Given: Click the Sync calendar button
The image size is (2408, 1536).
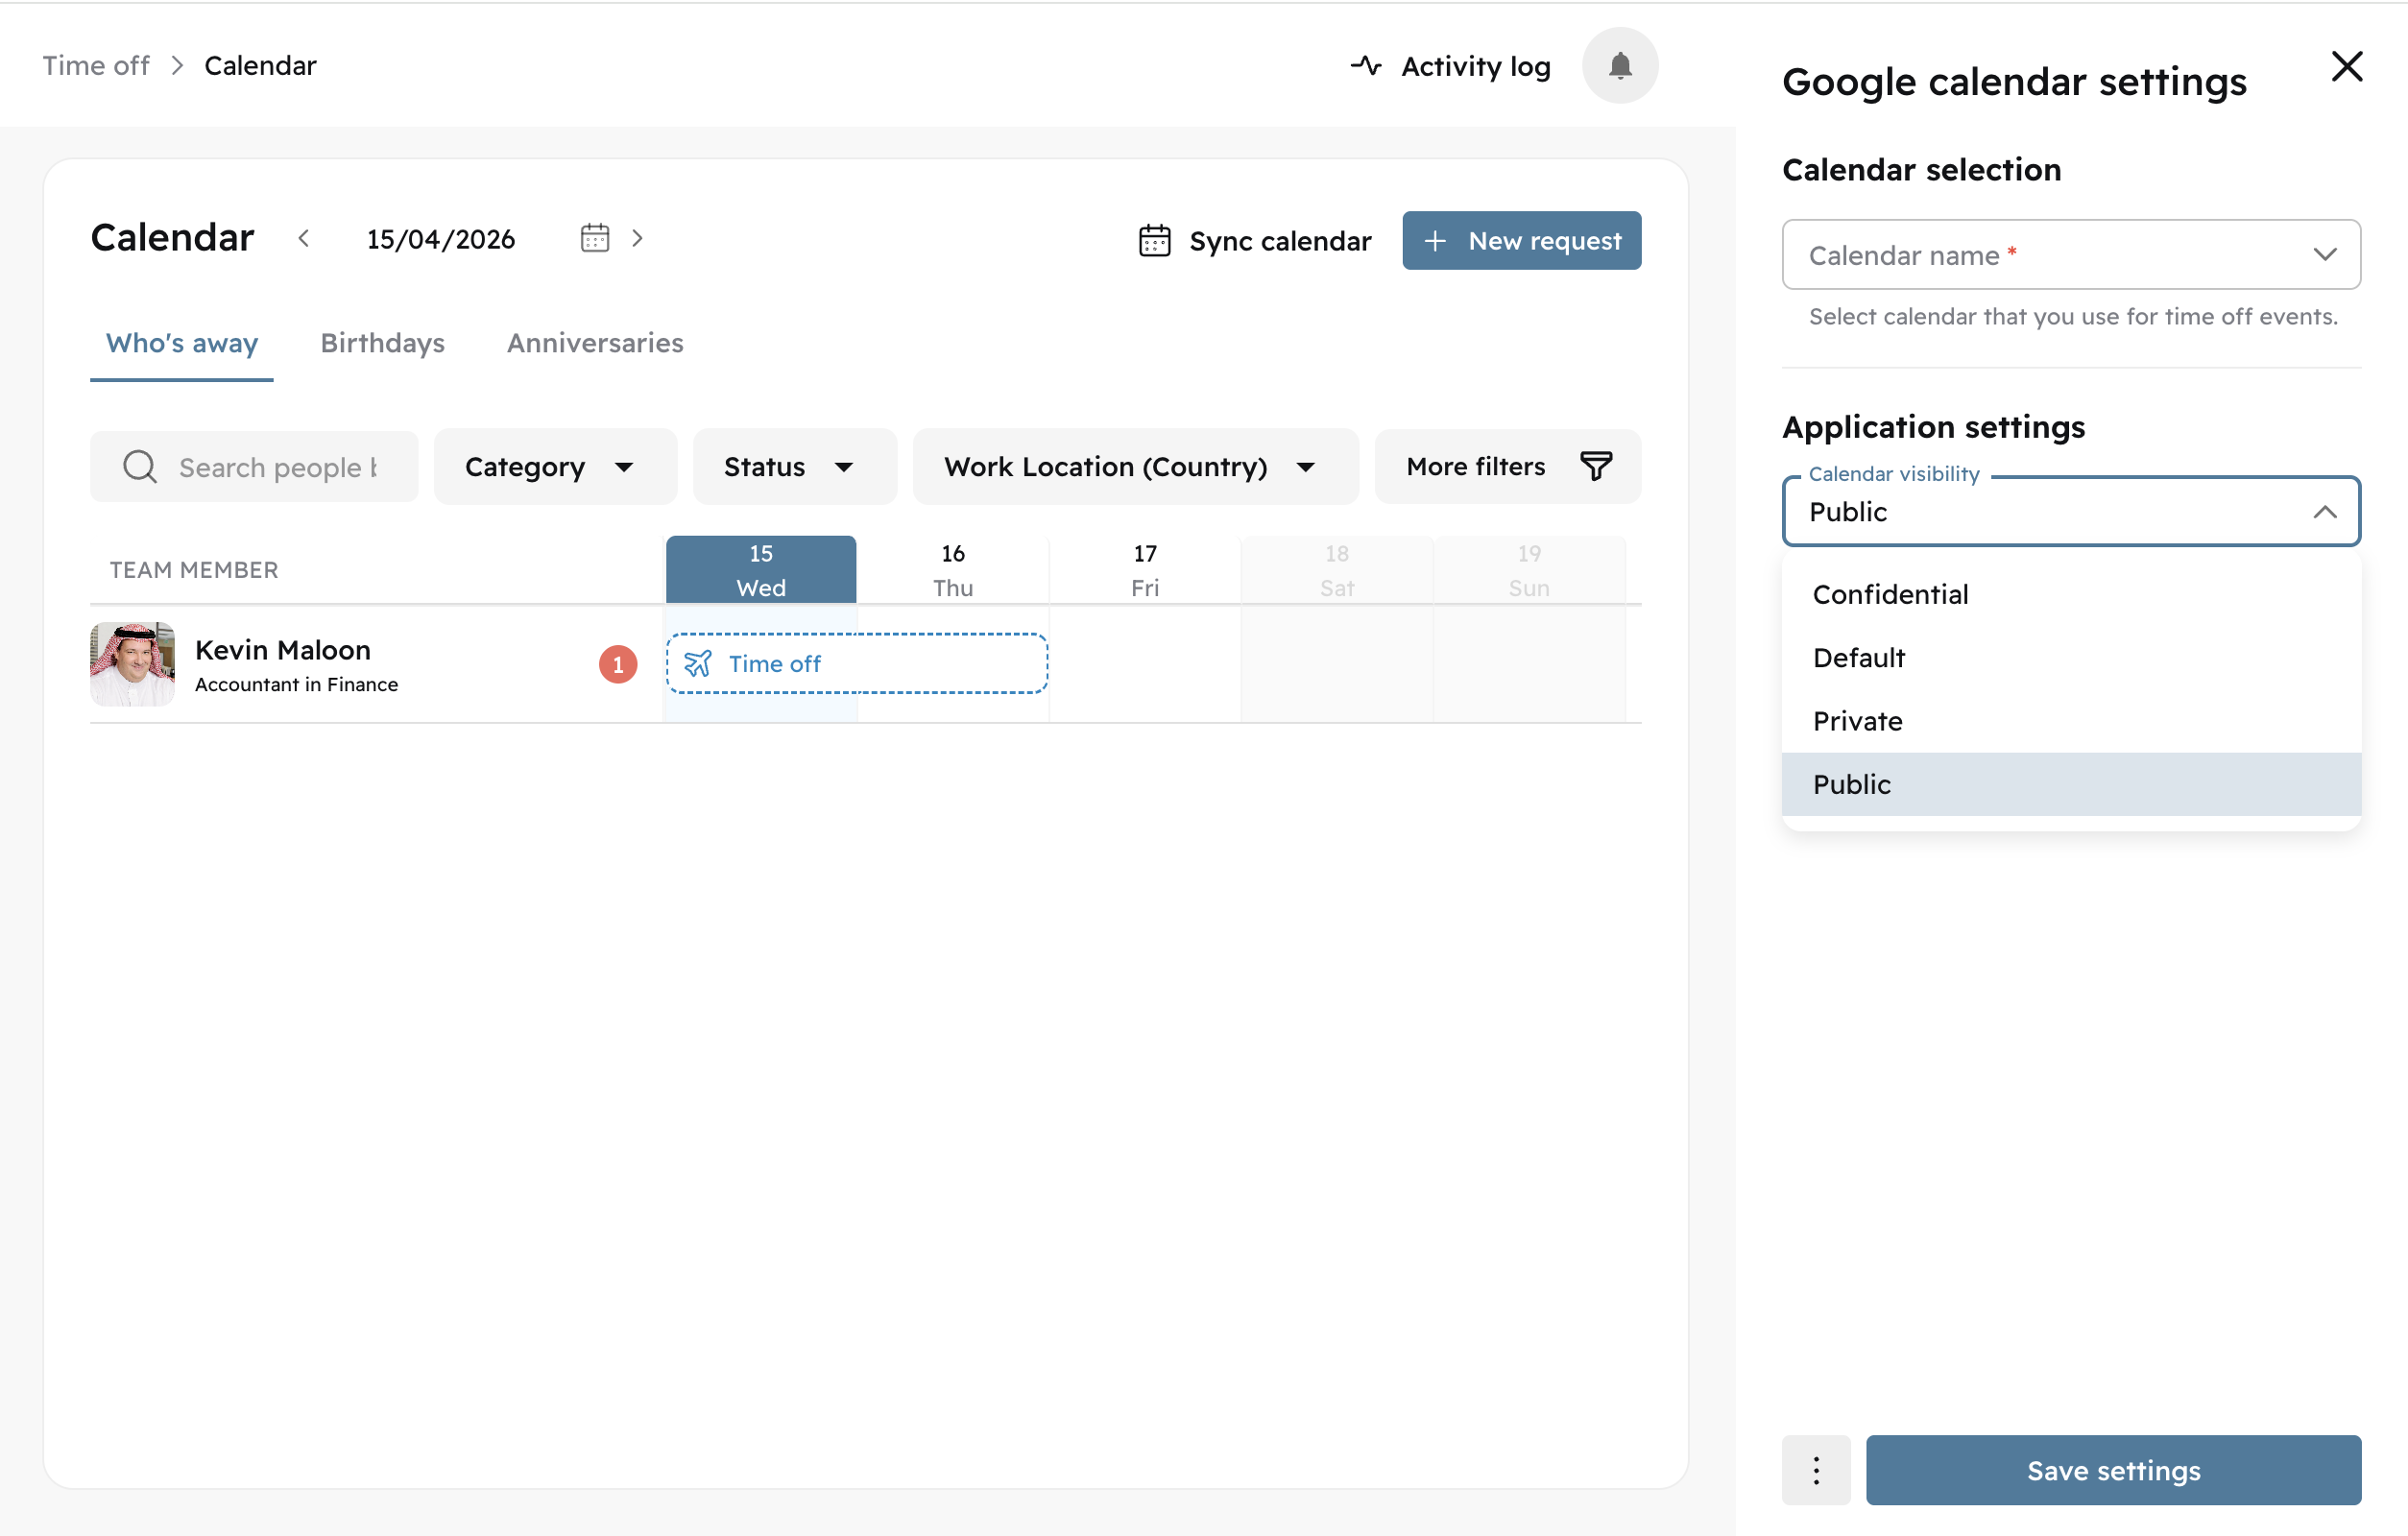Looking at the screenshot, I should (x=1255, y=241).
